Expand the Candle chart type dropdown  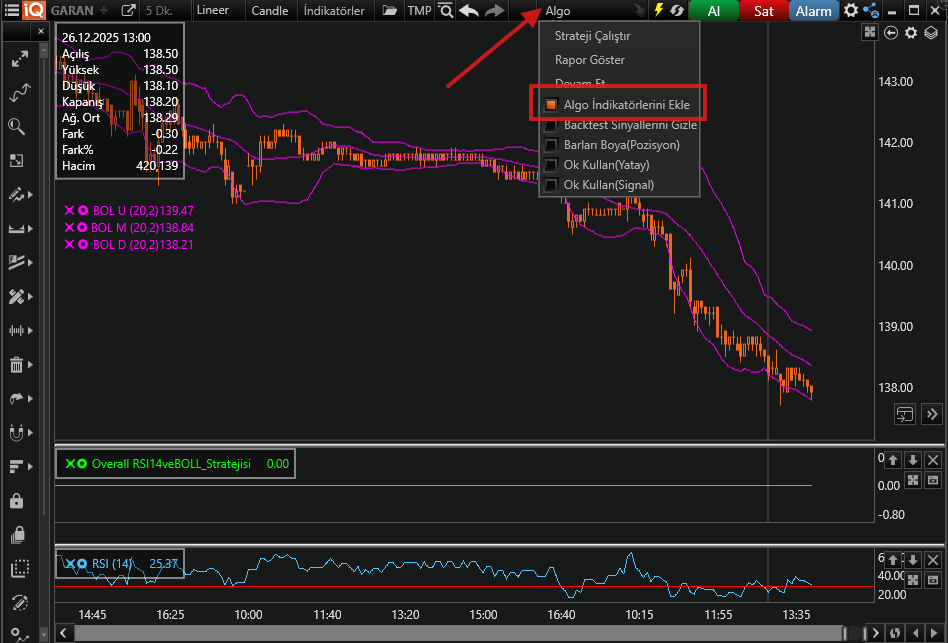(269, 11)
